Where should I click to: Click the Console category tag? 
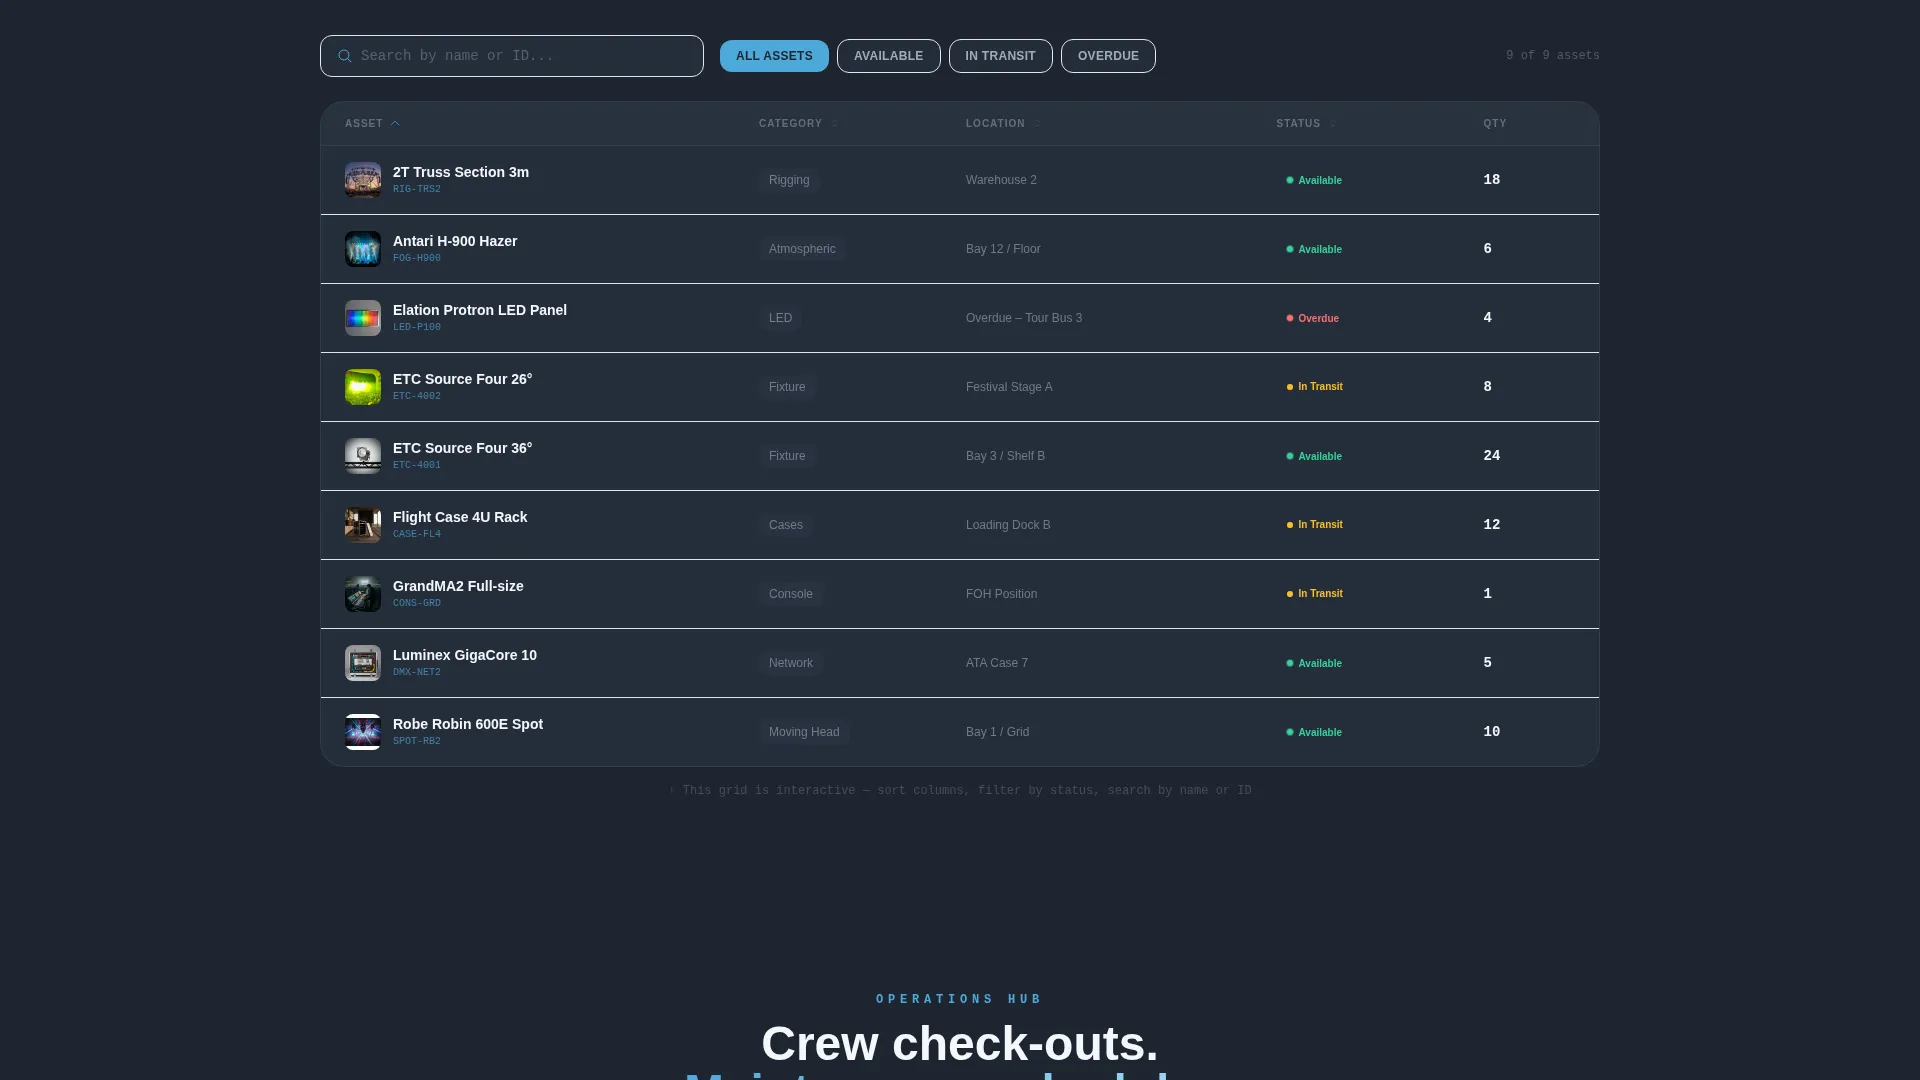pos(791,594)
